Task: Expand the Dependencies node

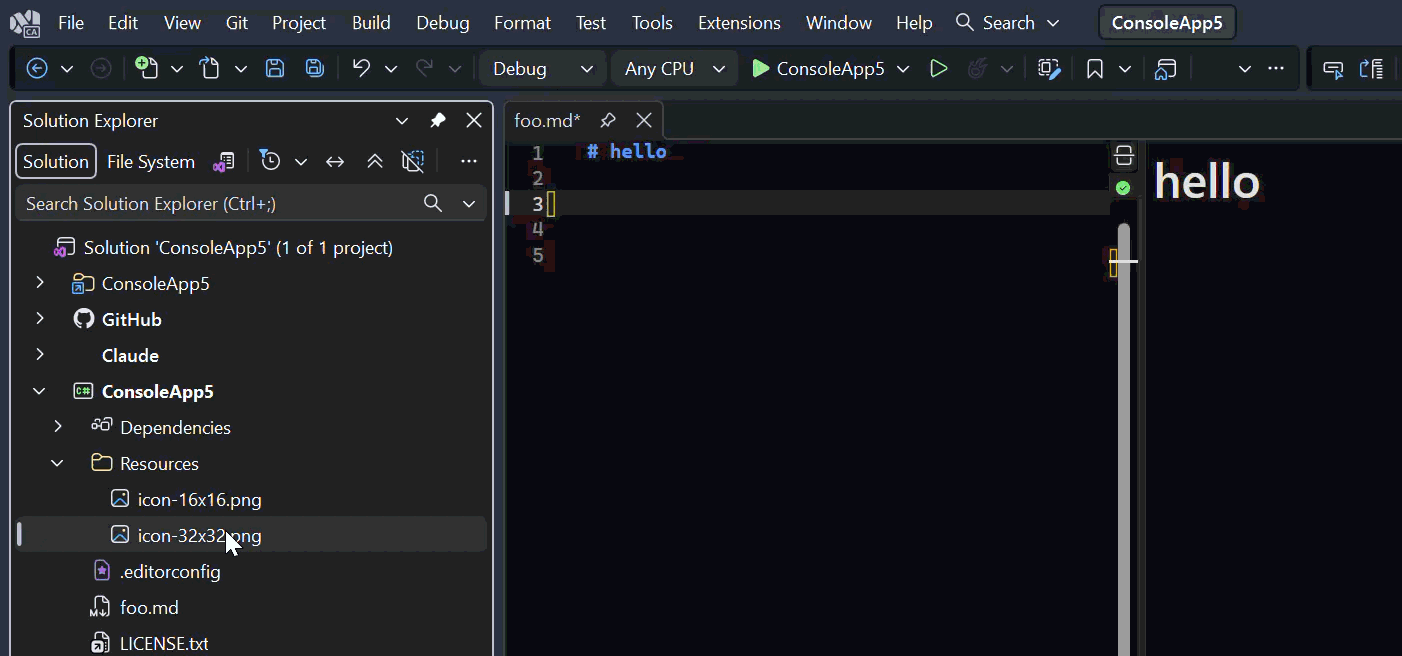Action: coord(58,427)
